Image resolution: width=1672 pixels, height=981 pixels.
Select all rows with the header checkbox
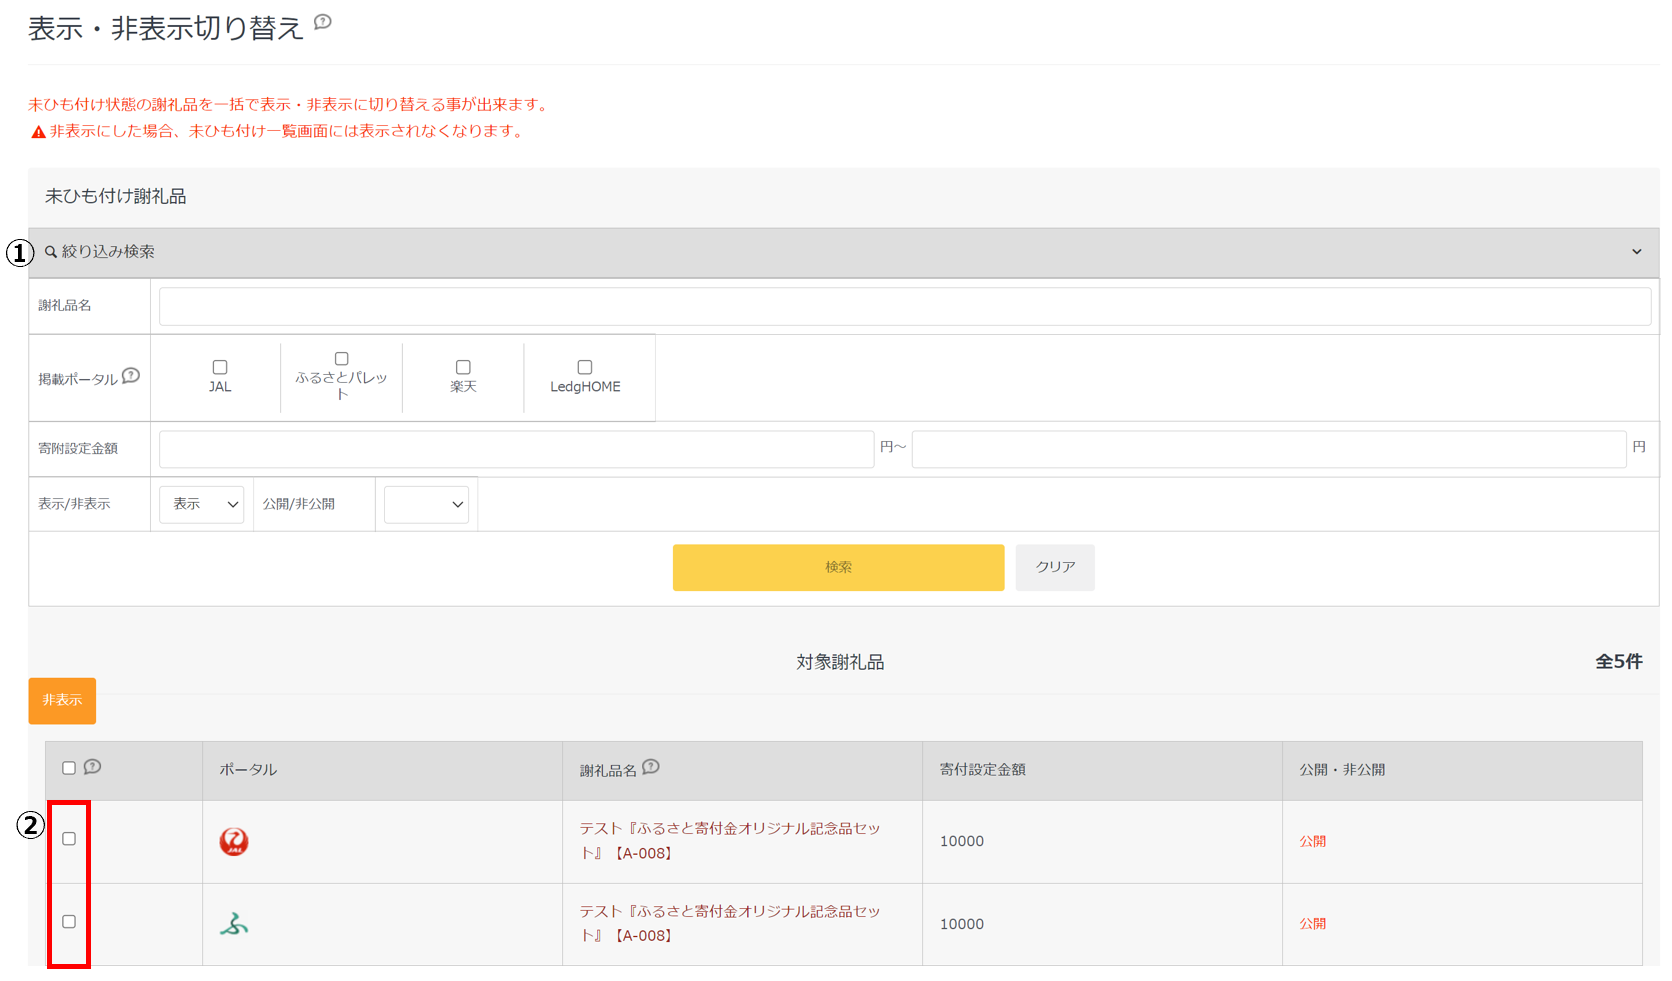coord(69,768)
